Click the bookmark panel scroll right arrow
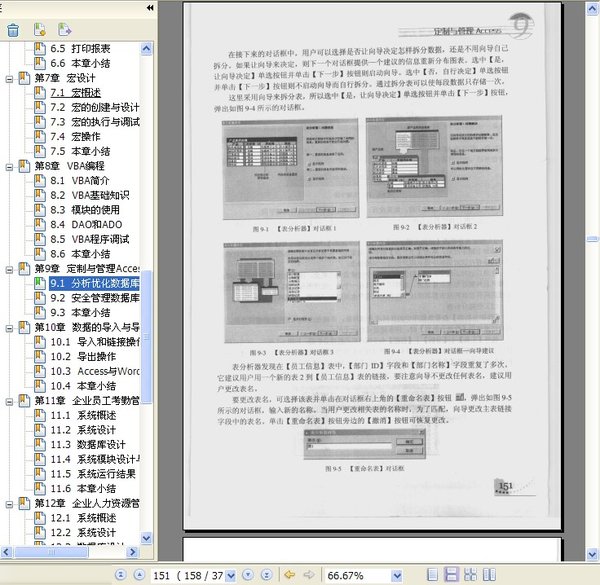The height and width of the screenshot is (585, 600). pyautogui.click(x=132, y=552)
